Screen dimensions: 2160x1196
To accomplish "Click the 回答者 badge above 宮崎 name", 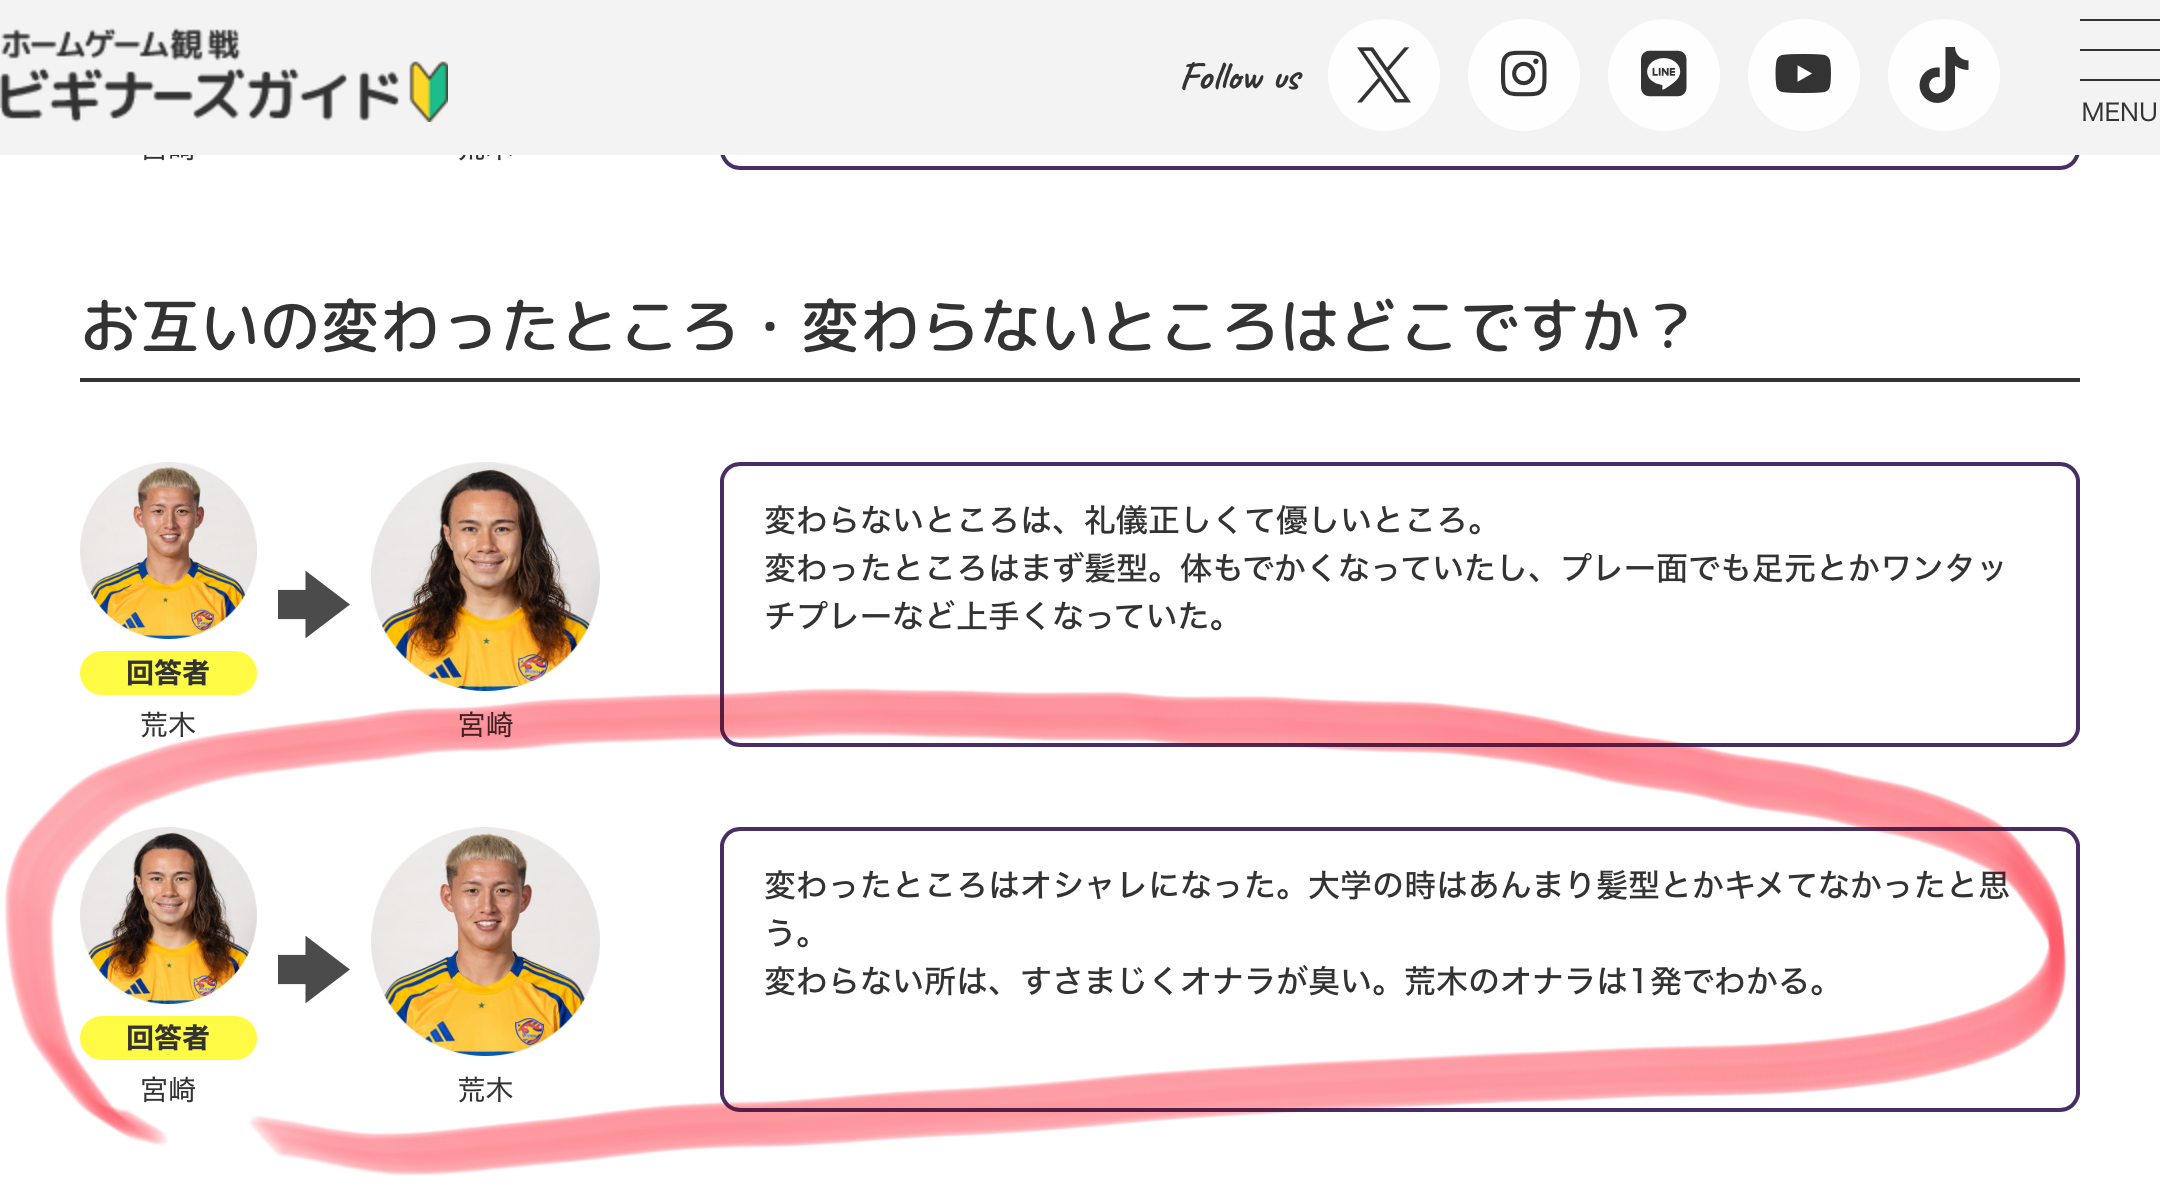I will (168, 1038).
